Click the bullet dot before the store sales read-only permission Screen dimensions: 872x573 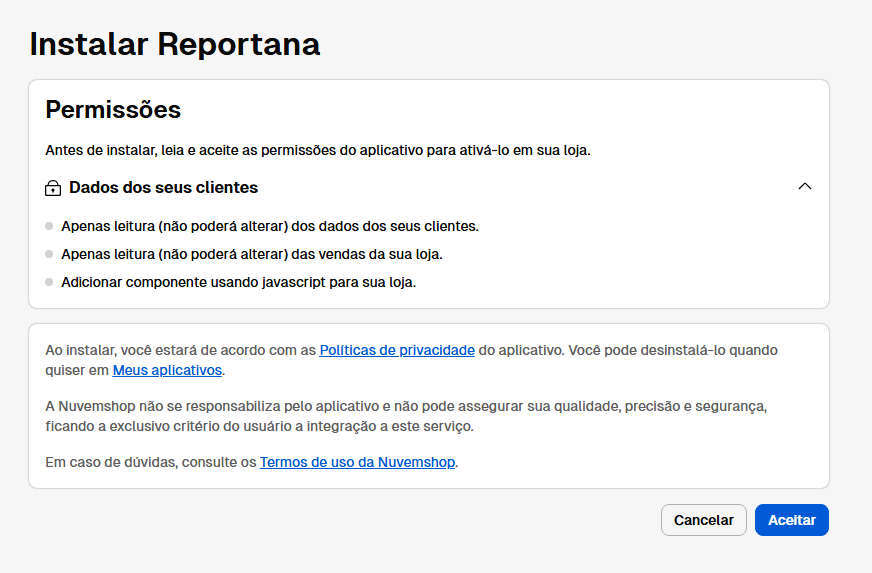(49, 254)
